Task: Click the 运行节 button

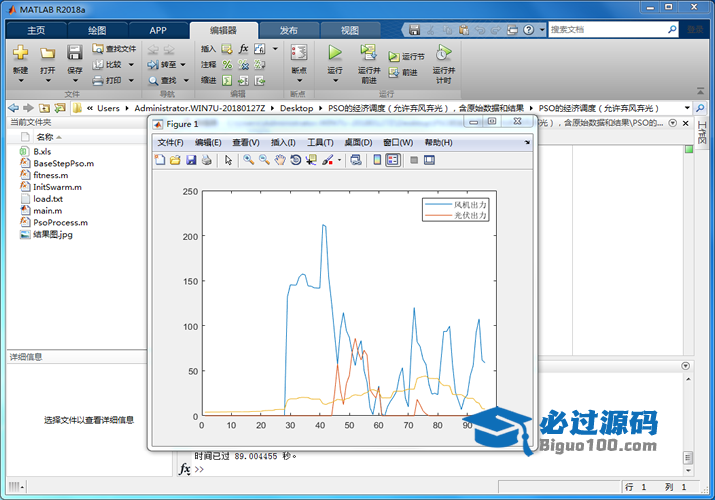Action: (406, 57)
